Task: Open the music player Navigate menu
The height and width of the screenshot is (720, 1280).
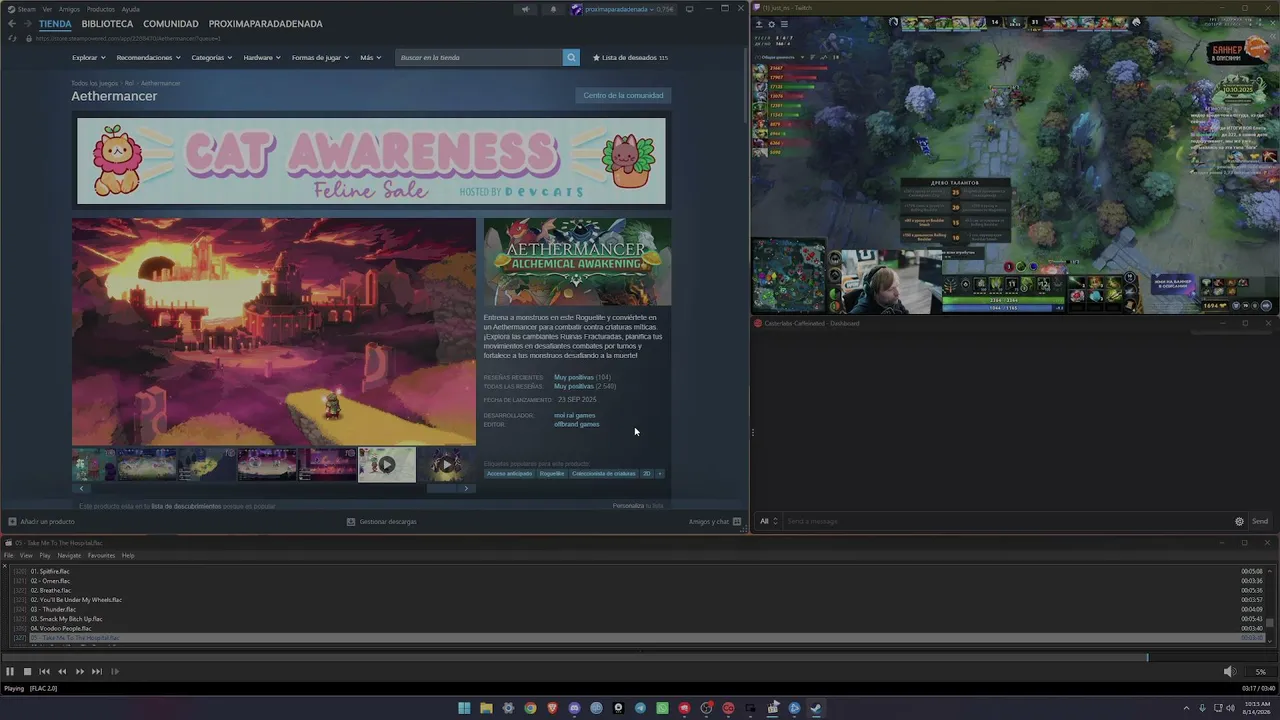Action: click(x=69, y=556)
